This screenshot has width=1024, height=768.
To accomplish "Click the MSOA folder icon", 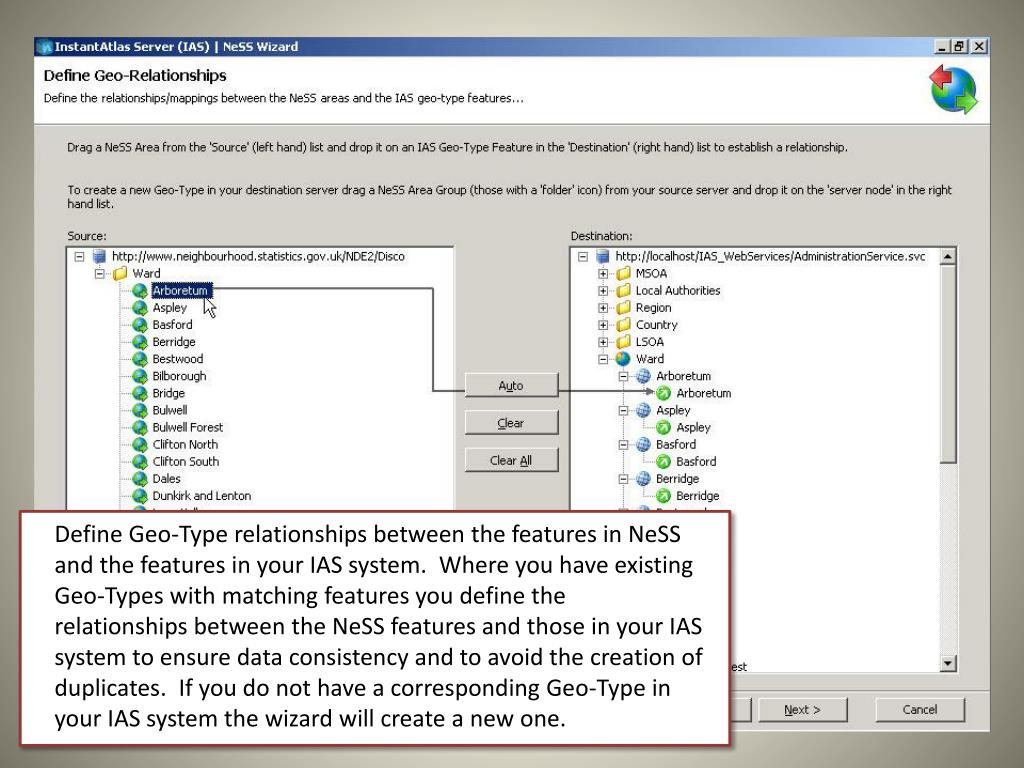I will tap(624, 274).
